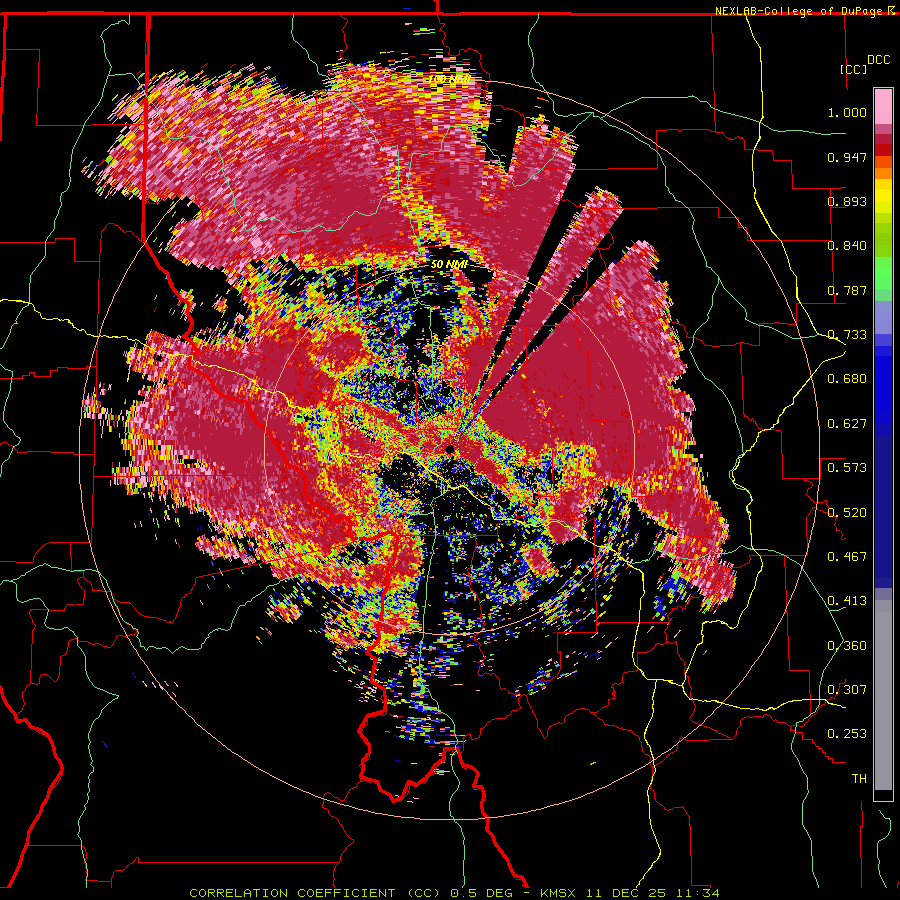900x900 pixels.
Task: Click the 0.680 scale value
Action: pyautogui.click(x=847, y=379)
